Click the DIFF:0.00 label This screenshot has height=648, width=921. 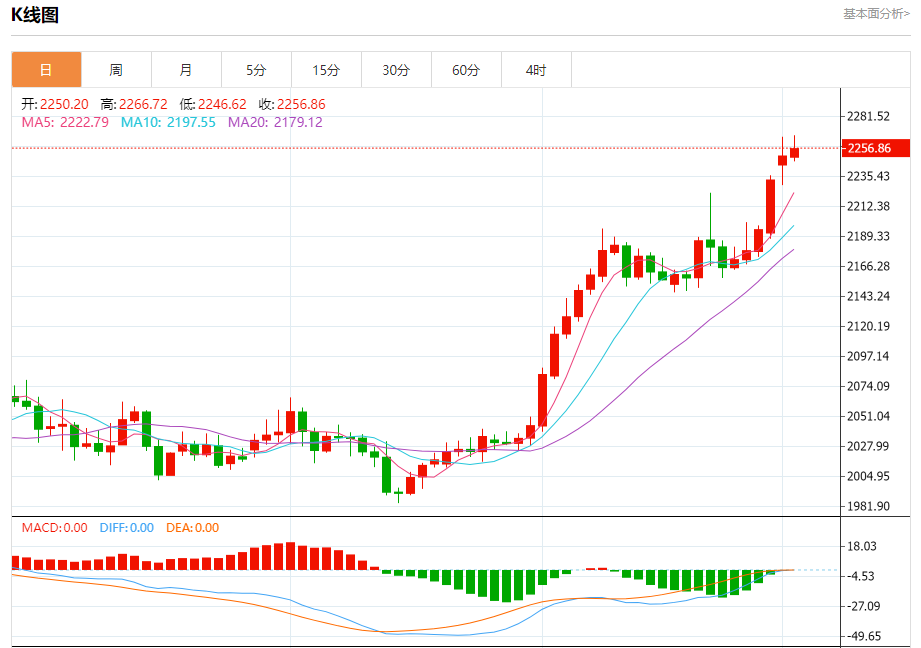pyautogui.click(x=127, y=528)
